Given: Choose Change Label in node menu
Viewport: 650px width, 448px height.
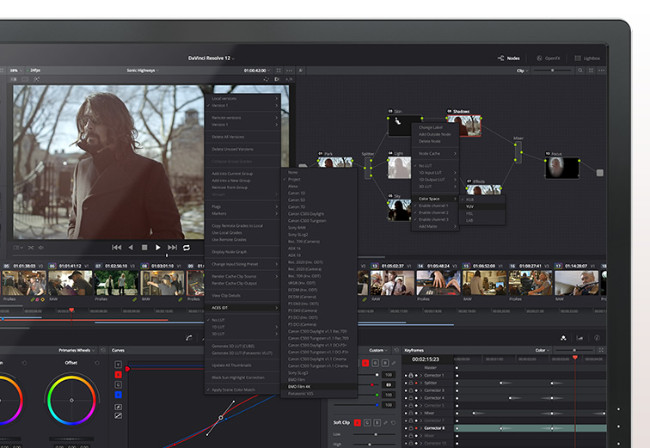Looking at the screenshot, I should (431, 128).
